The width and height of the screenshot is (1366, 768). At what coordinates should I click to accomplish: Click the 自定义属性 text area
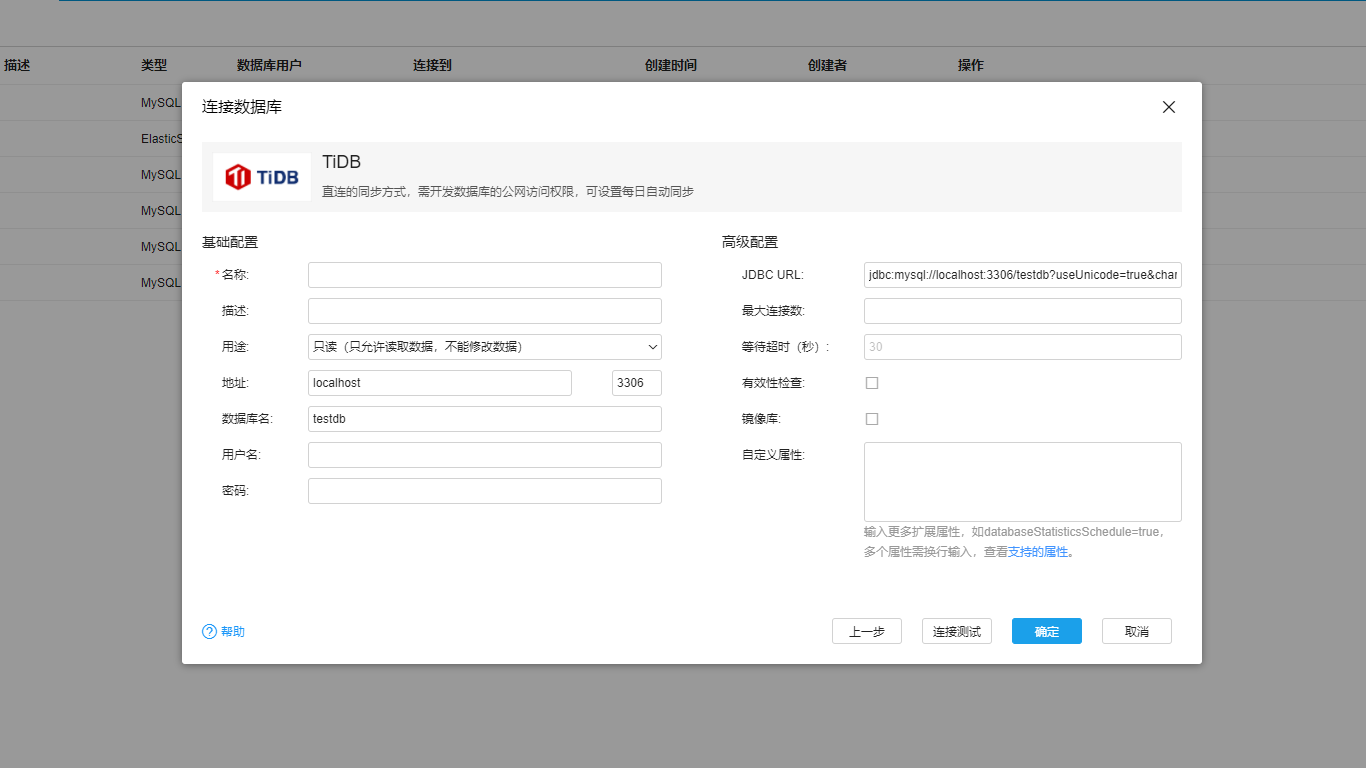(1023, 482)
